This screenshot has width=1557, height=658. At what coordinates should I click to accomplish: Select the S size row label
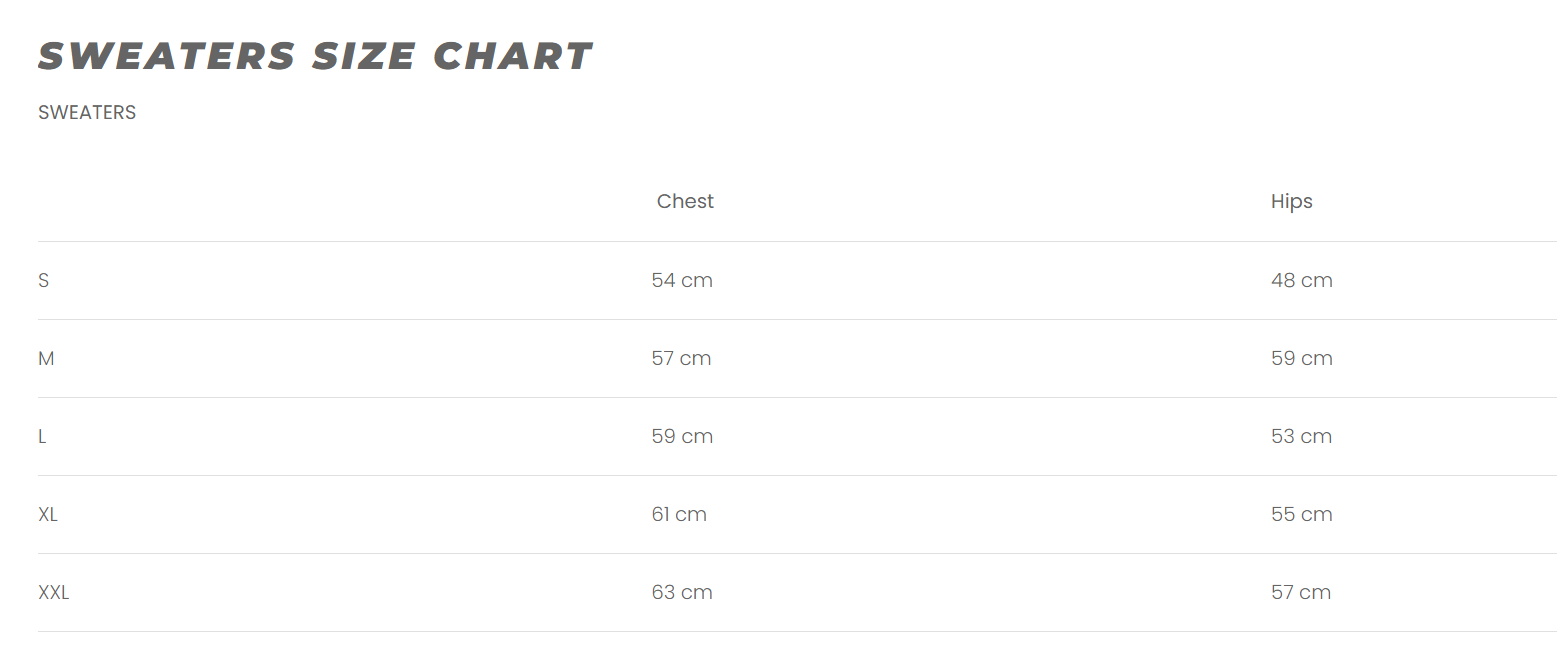tap(43, 281)
